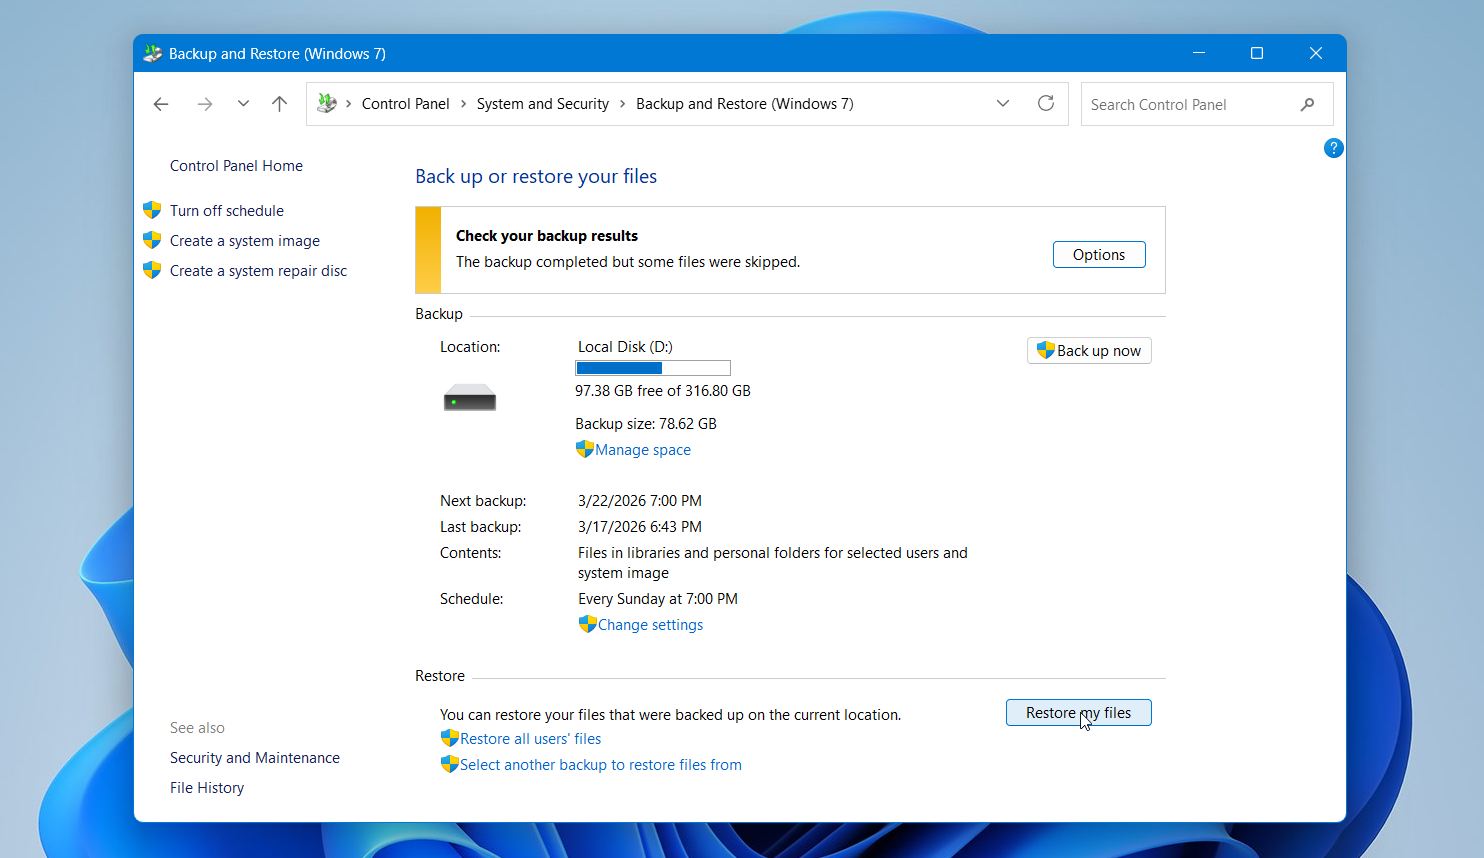Go to System and Security via breadcrumb
Image resolution: width=1484 pixels, height=858 pixels.
pyautogui.click(x=542, y=103)
